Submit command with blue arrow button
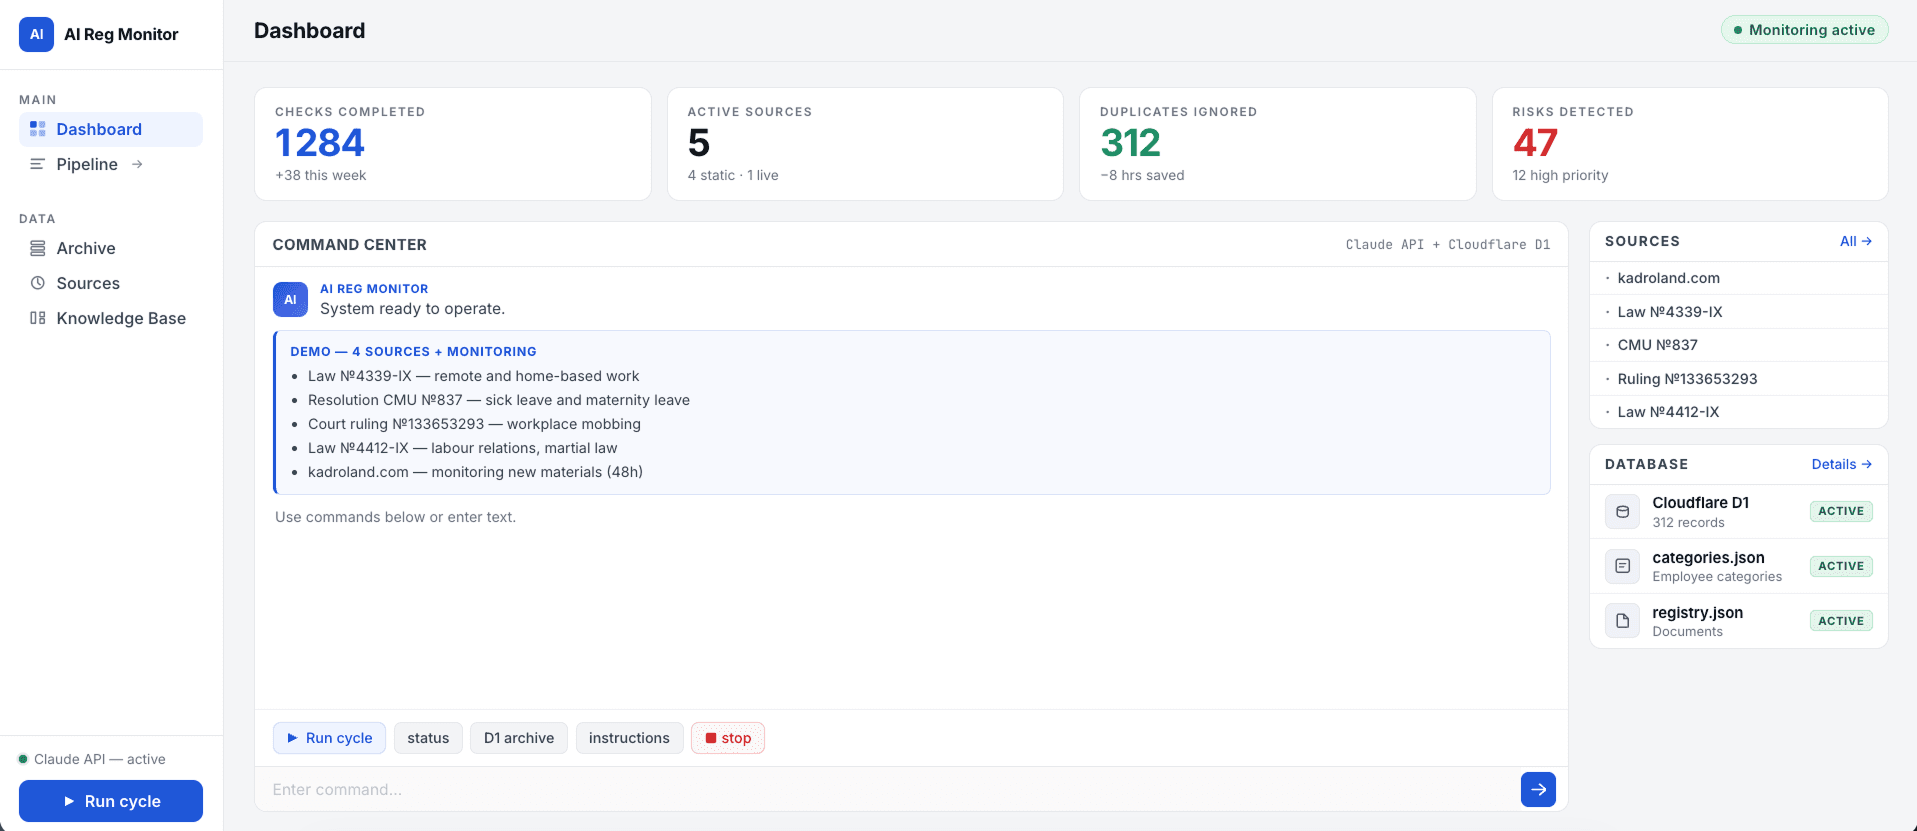Screen dimensions: 1917x831 [x=1538, y=789]
